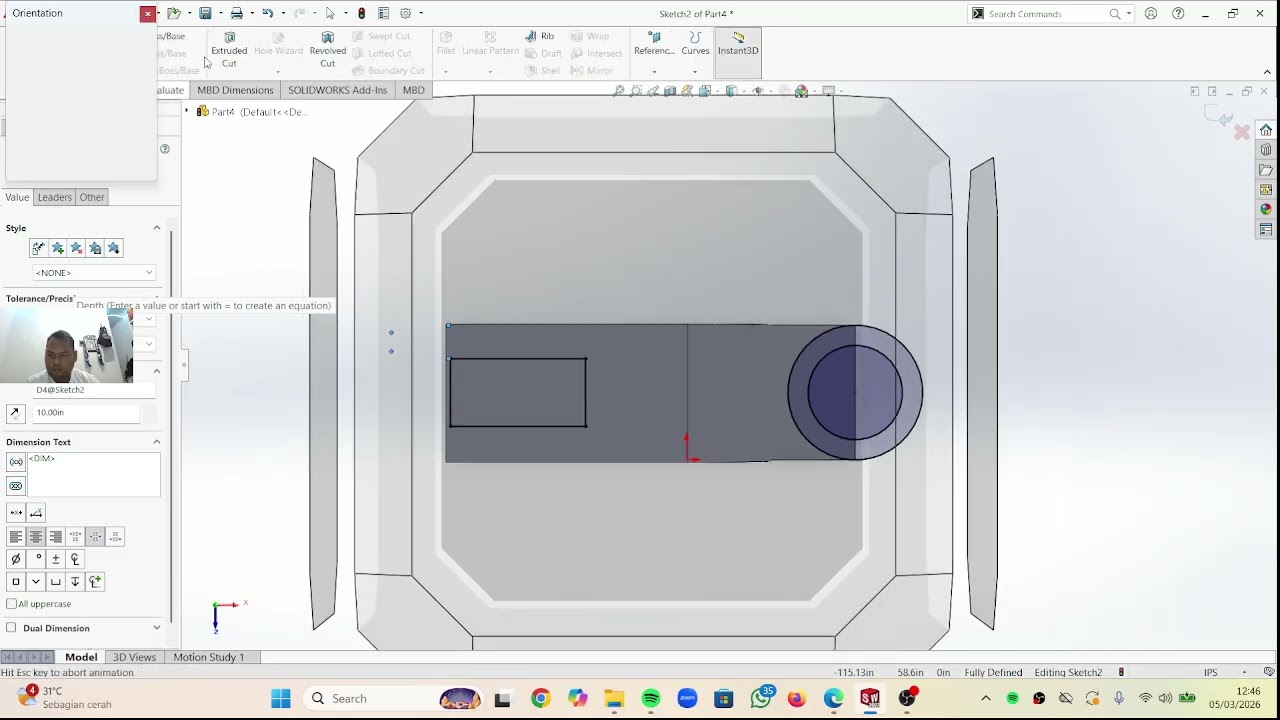Click the Print icon in quick toolbar
The height and width of the screenshot is (720, 1280).
[x=237, y=13]
